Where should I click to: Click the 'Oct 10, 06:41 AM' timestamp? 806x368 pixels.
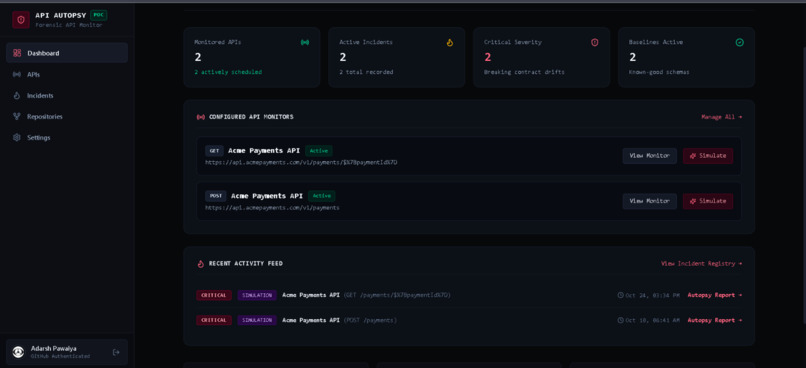pos(652,320)
